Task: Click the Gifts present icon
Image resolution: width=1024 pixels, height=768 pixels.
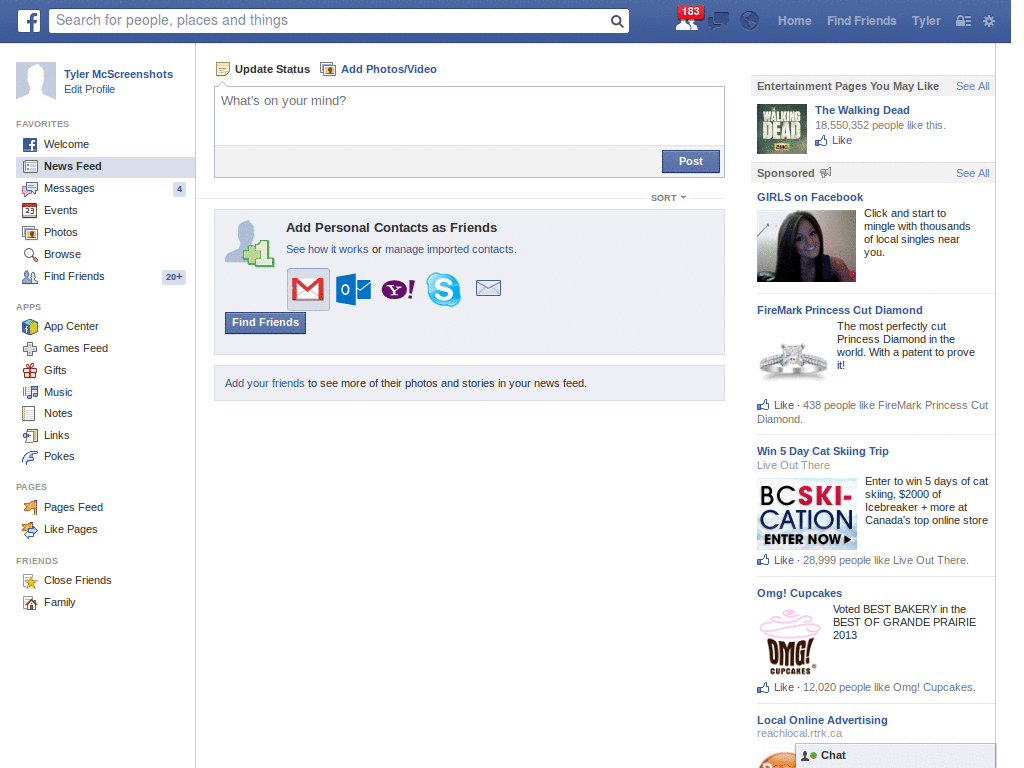Action: click(30, 370)
